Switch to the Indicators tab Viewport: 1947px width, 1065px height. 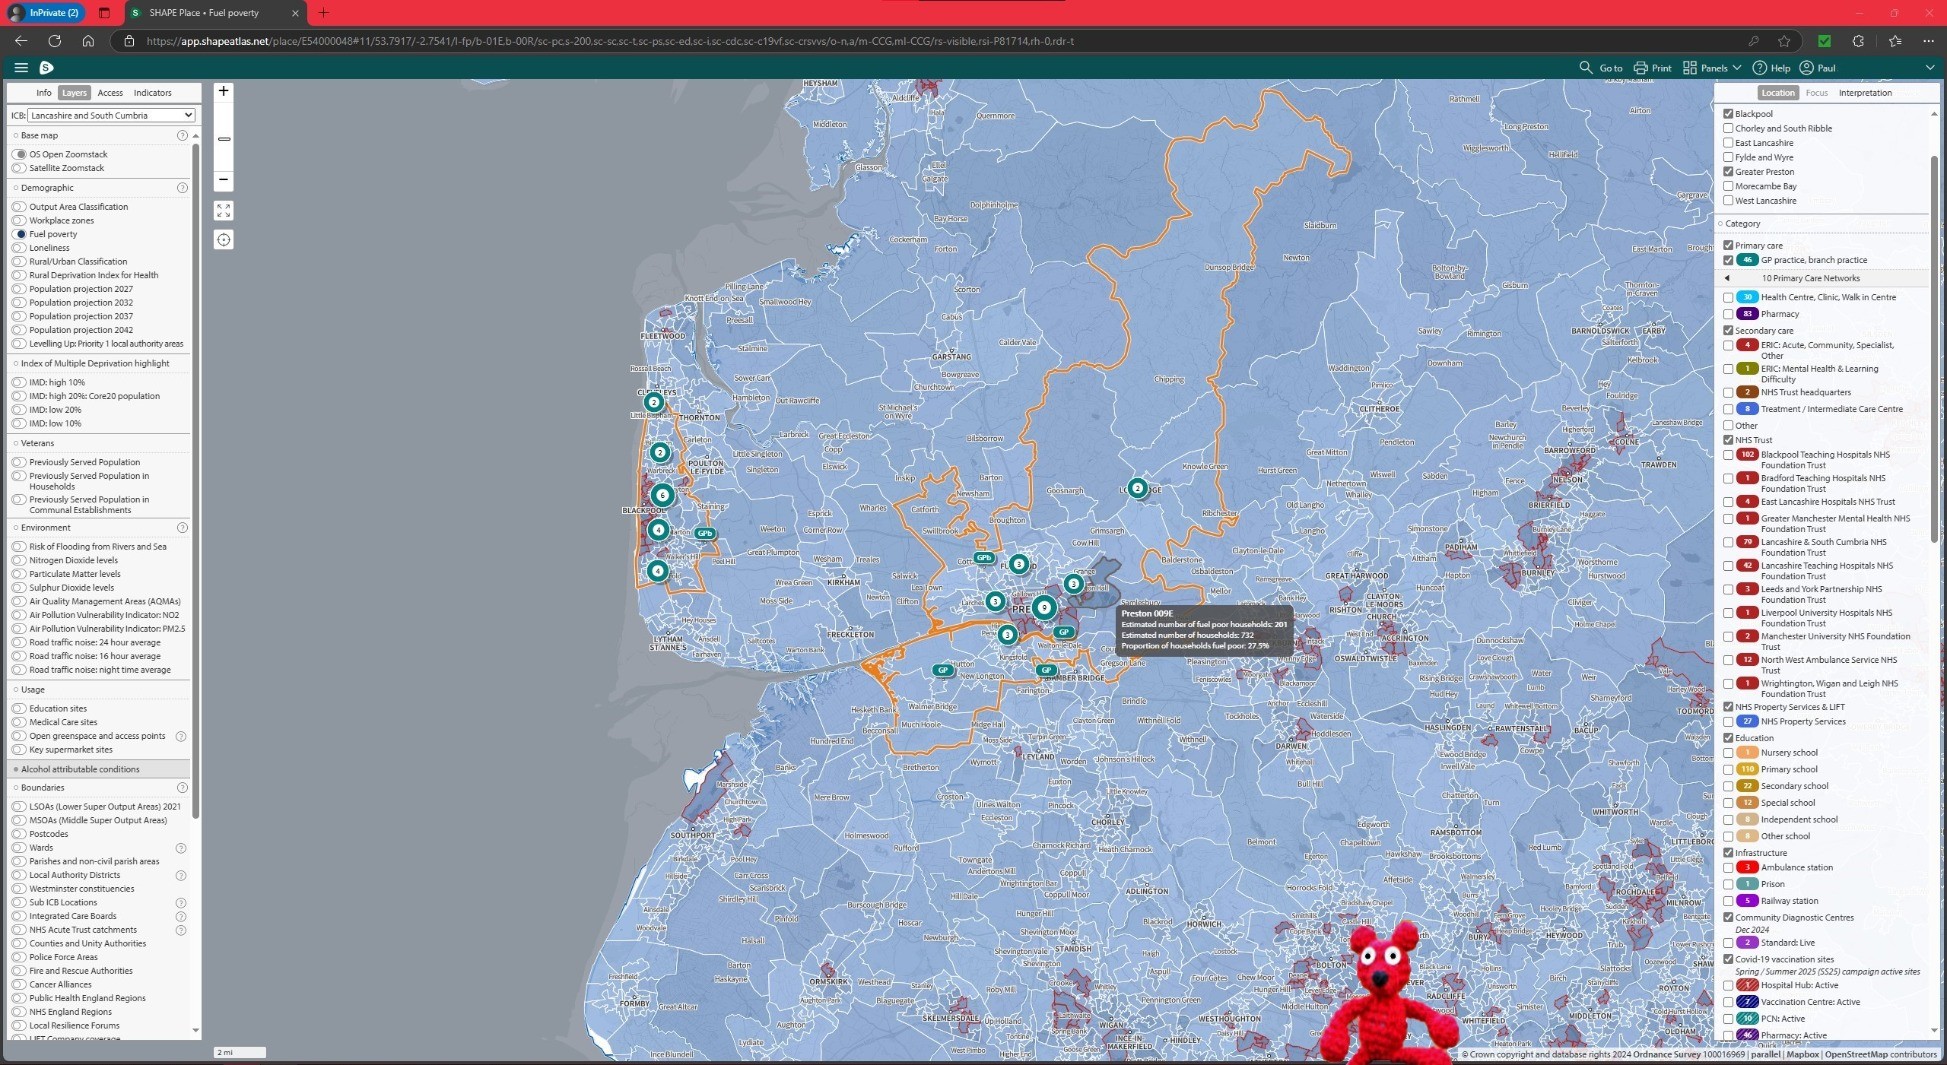point(153,93)
